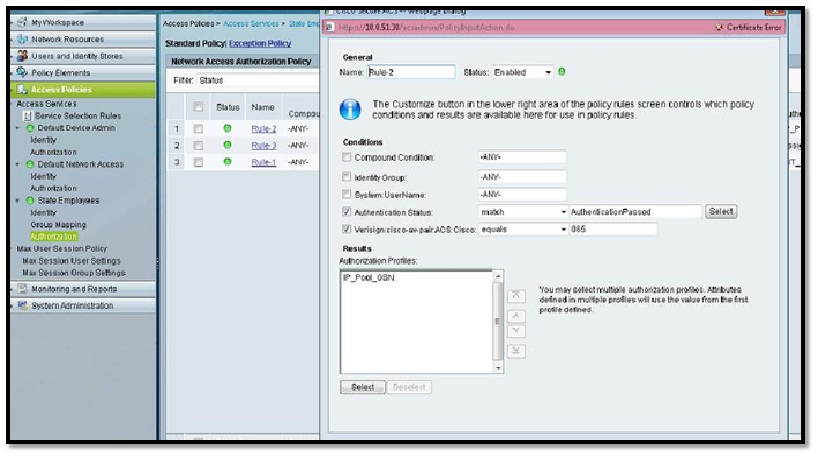Click the Service Selection Rules icon
Image resolution: width=819 pixels, height=460 pixels.
(28, 116)
